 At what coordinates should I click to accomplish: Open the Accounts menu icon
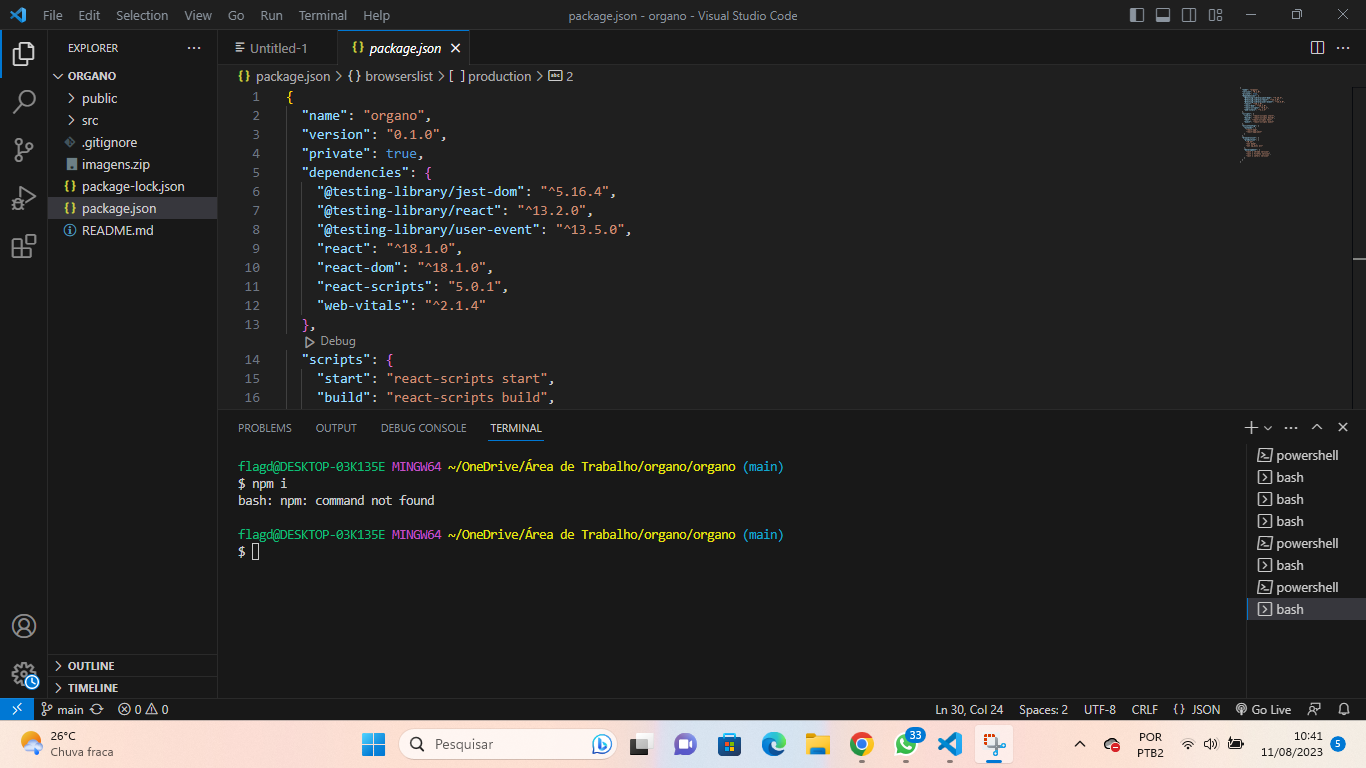(24, 626)
